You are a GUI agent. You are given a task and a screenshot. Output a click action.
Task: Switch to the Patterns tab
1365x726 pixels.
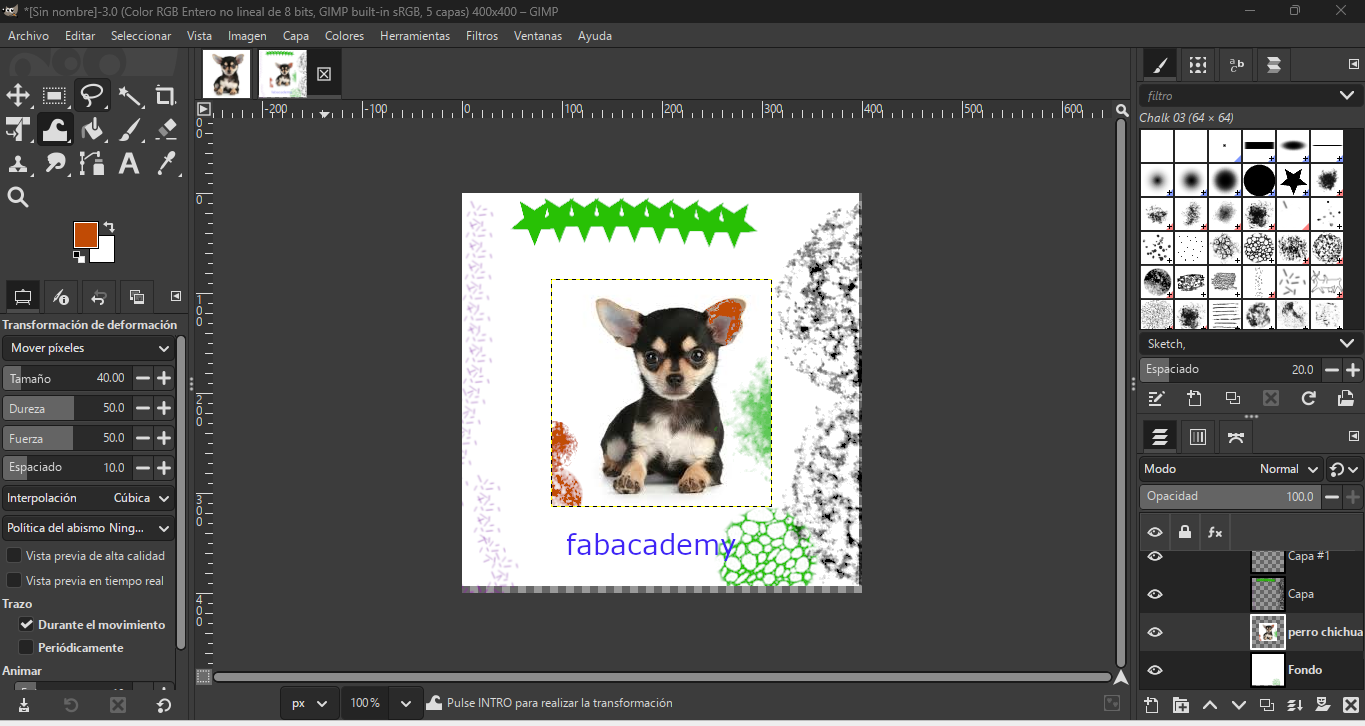[1198, 66]
